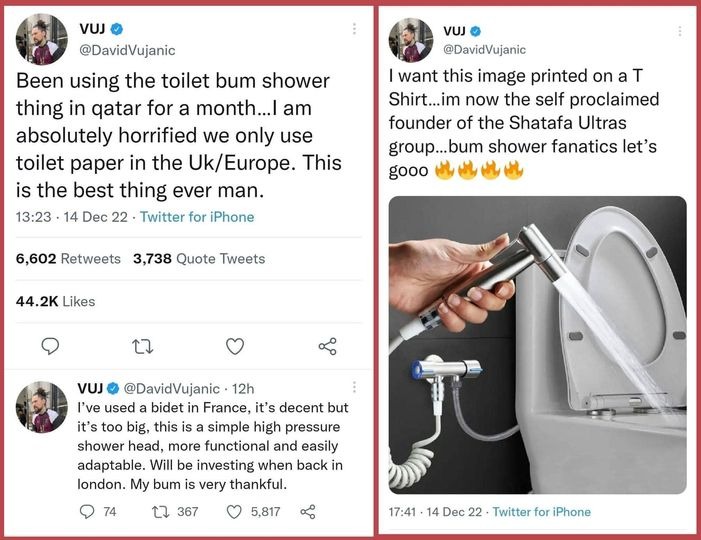This screenshot has height=540, width=701.
Task: Click the Twitter for iPhone link in the left tweet
Action: (197, 217)
